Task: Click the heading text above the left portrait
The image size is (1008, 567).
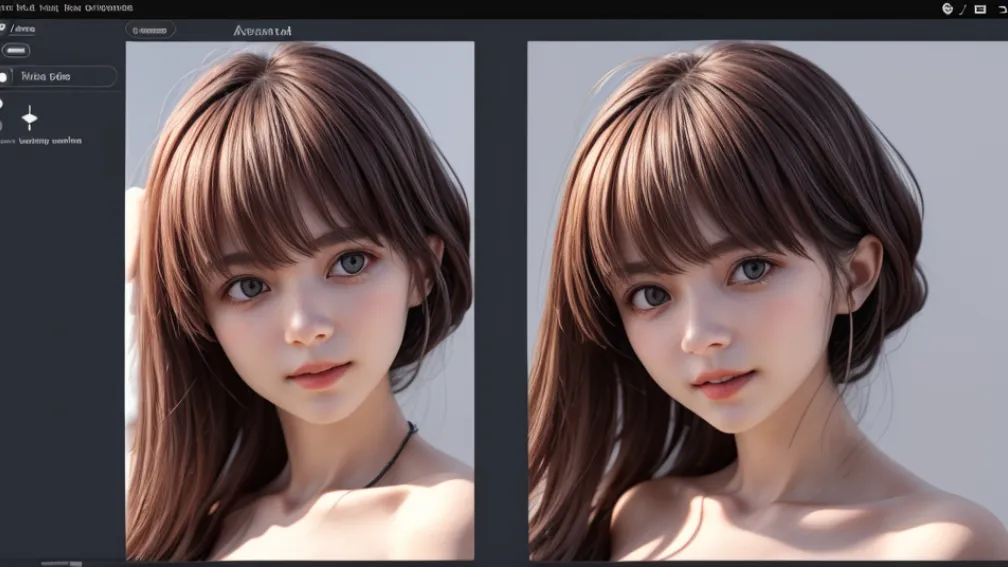Action: pyautogui.click(x=262, y=31)
